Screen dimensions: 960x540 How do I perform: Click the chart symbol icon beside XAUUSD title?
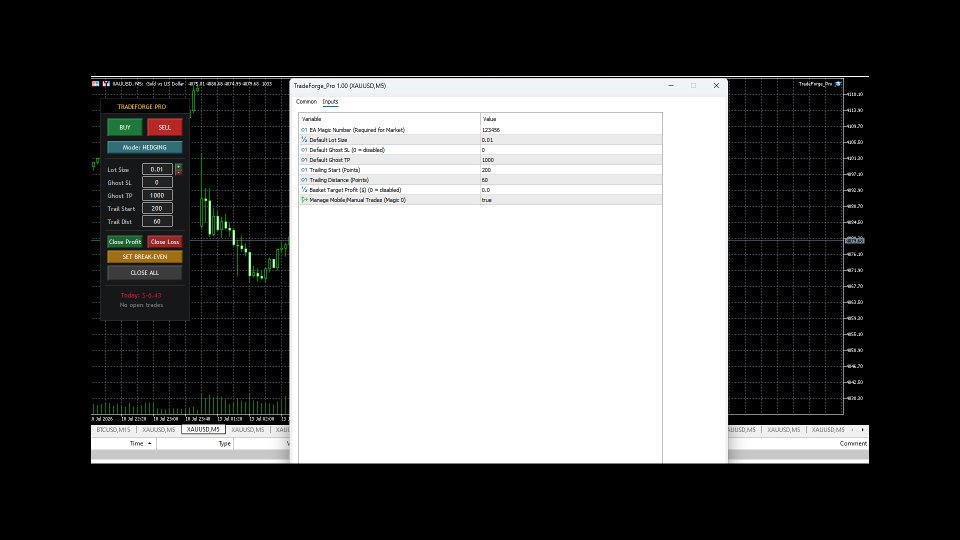(x=96, y=84)
